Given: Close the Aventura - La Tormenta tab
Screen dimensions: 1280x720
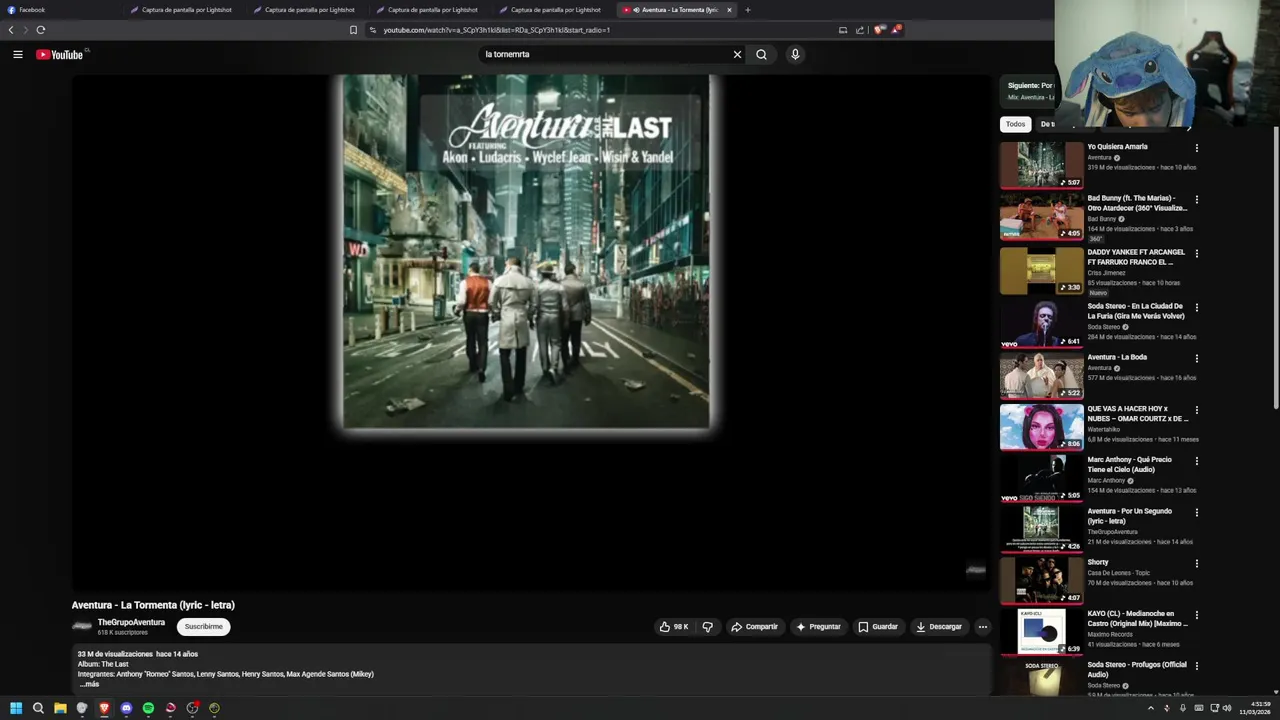Looking at the screenshot, I should coord(729,10).
